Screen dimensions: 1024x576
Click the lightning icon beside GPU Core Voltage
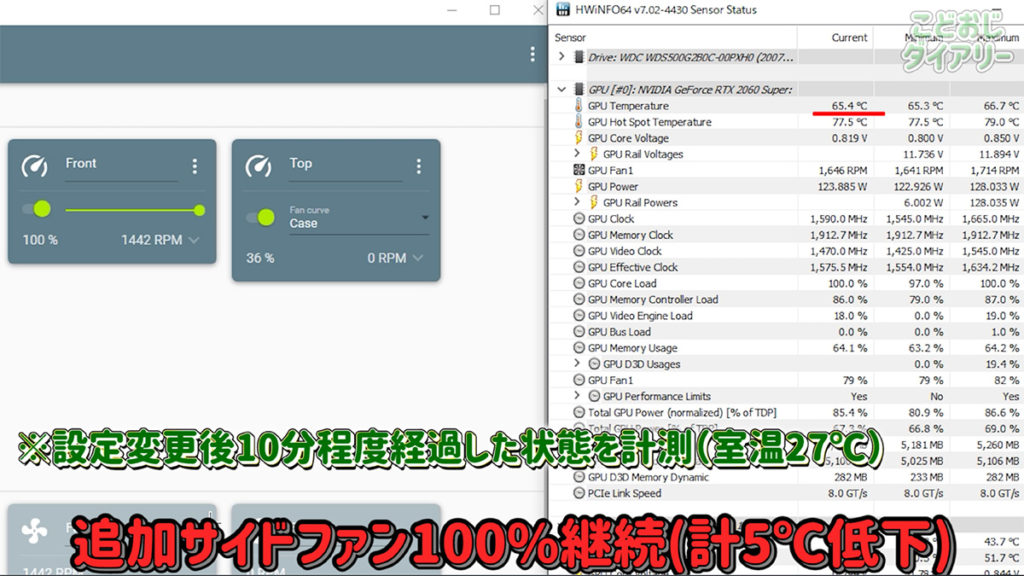pos(578,138)
